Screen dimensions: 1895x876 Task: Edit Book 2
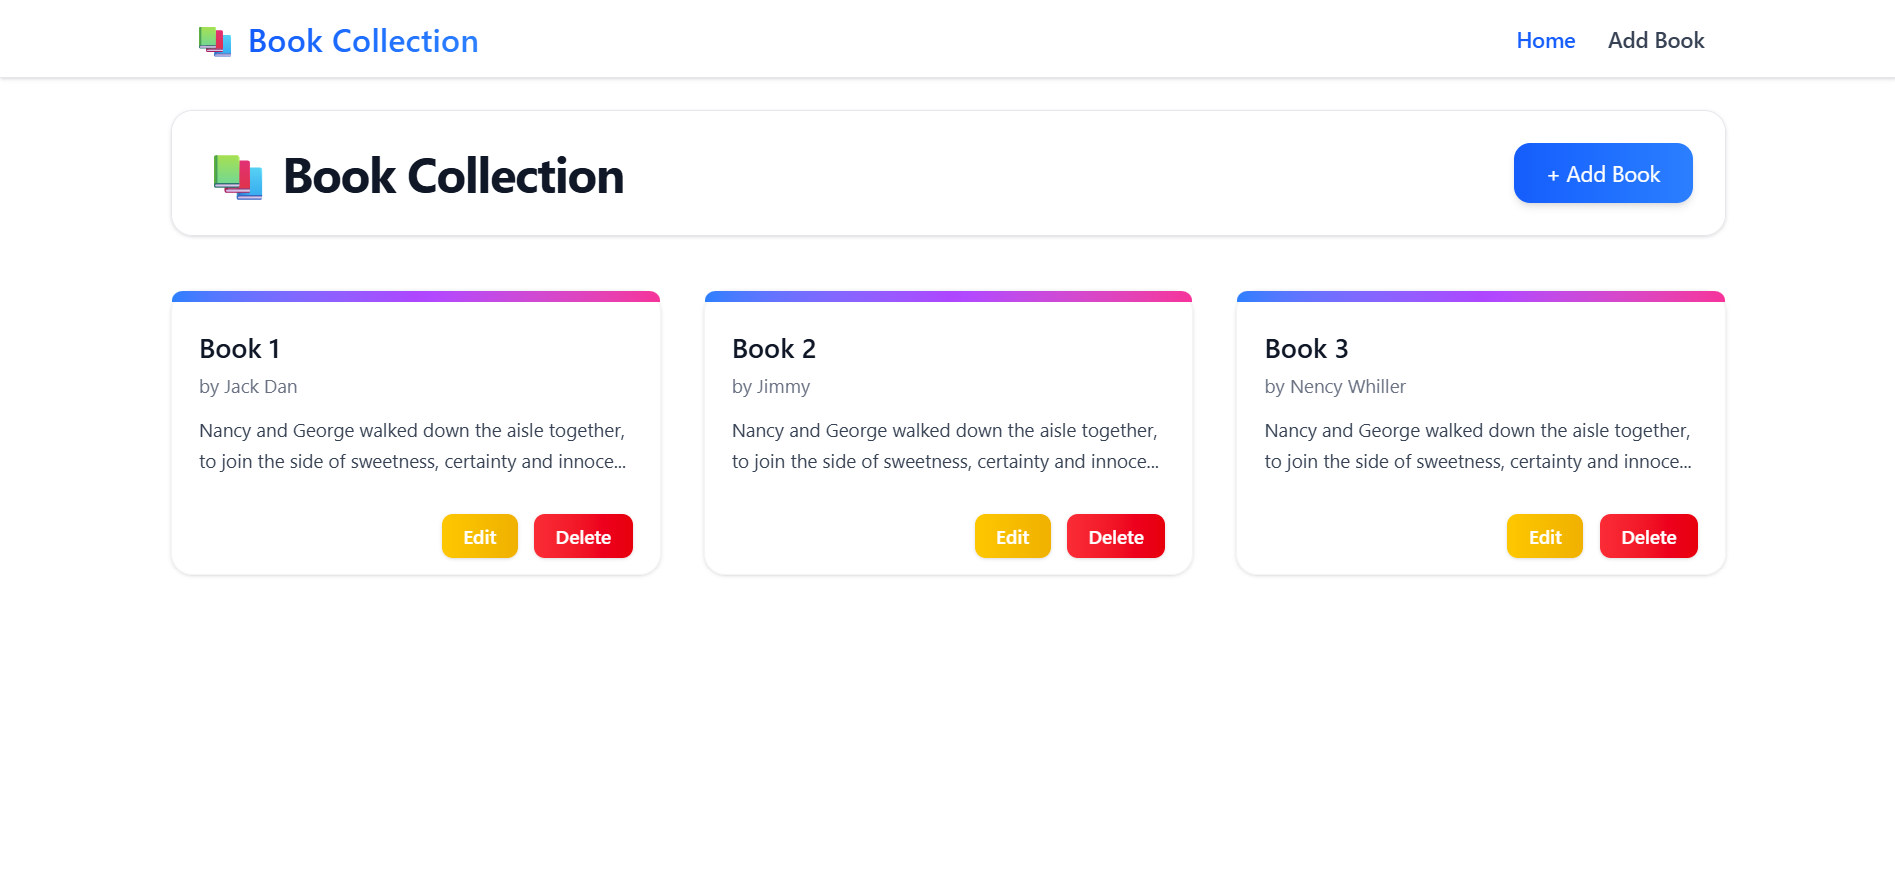pos(1013,536)
